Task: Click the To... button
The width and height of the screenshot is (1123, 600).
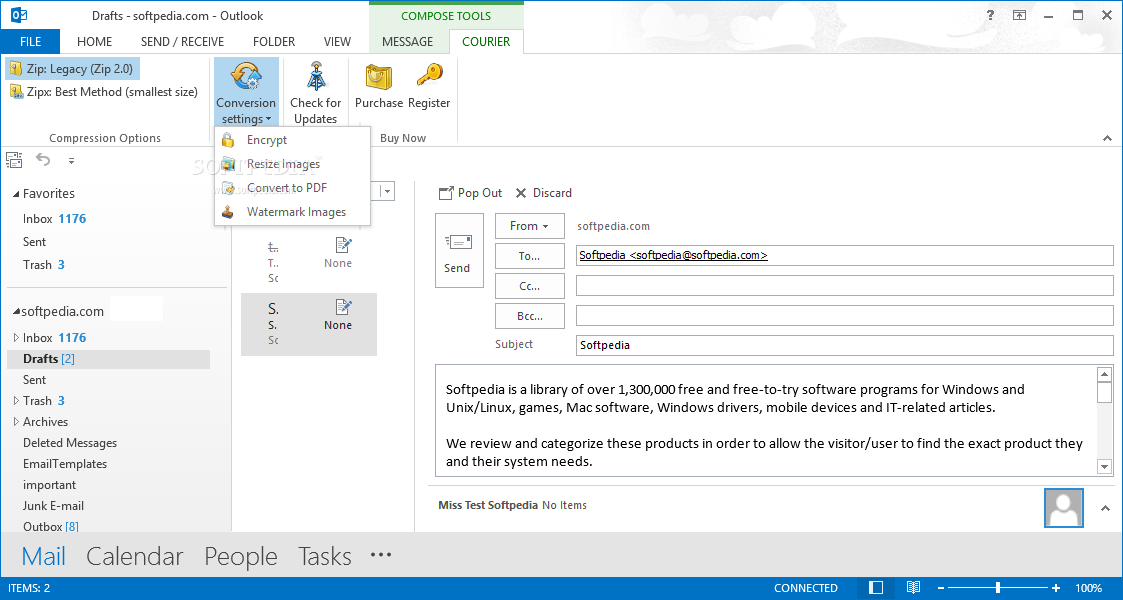Action: click(529, 256)
